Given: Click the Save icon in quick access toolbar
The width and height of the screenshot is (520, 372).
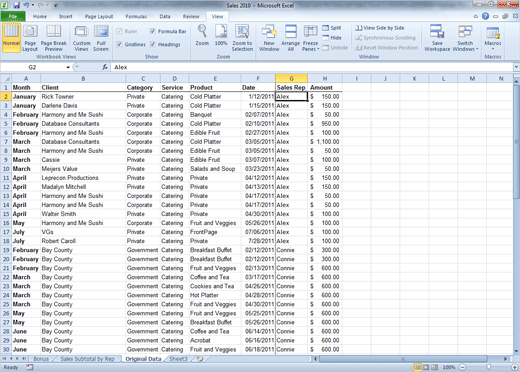Looking at the screenshot, I should pyautogui.click(x=16, y=5).
